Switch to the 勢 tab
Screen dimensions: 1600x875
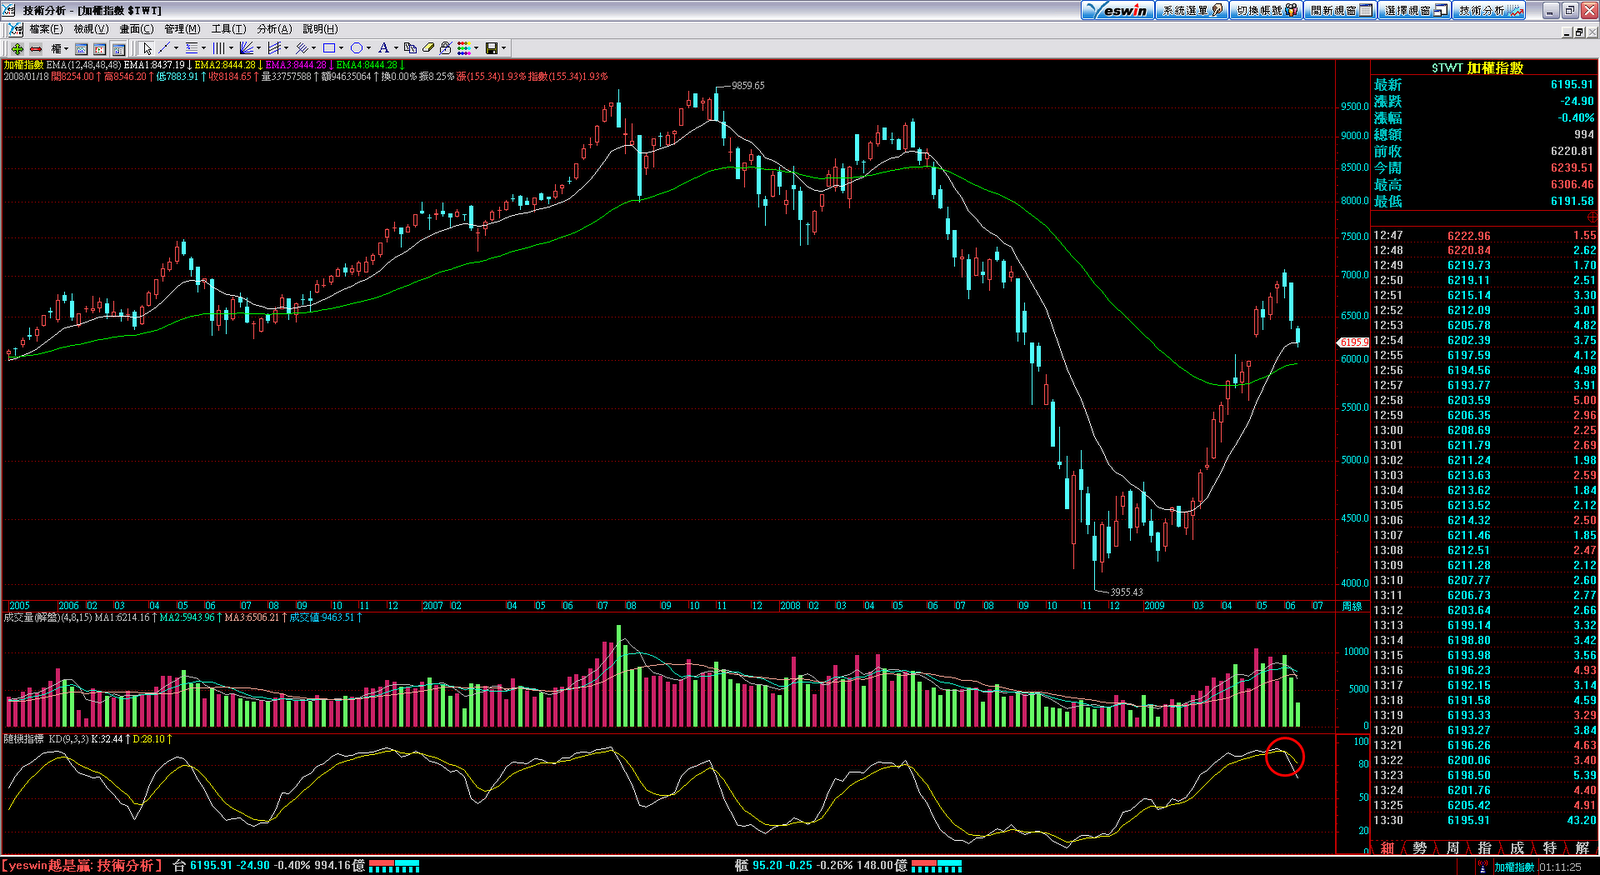pos(1420,848)
